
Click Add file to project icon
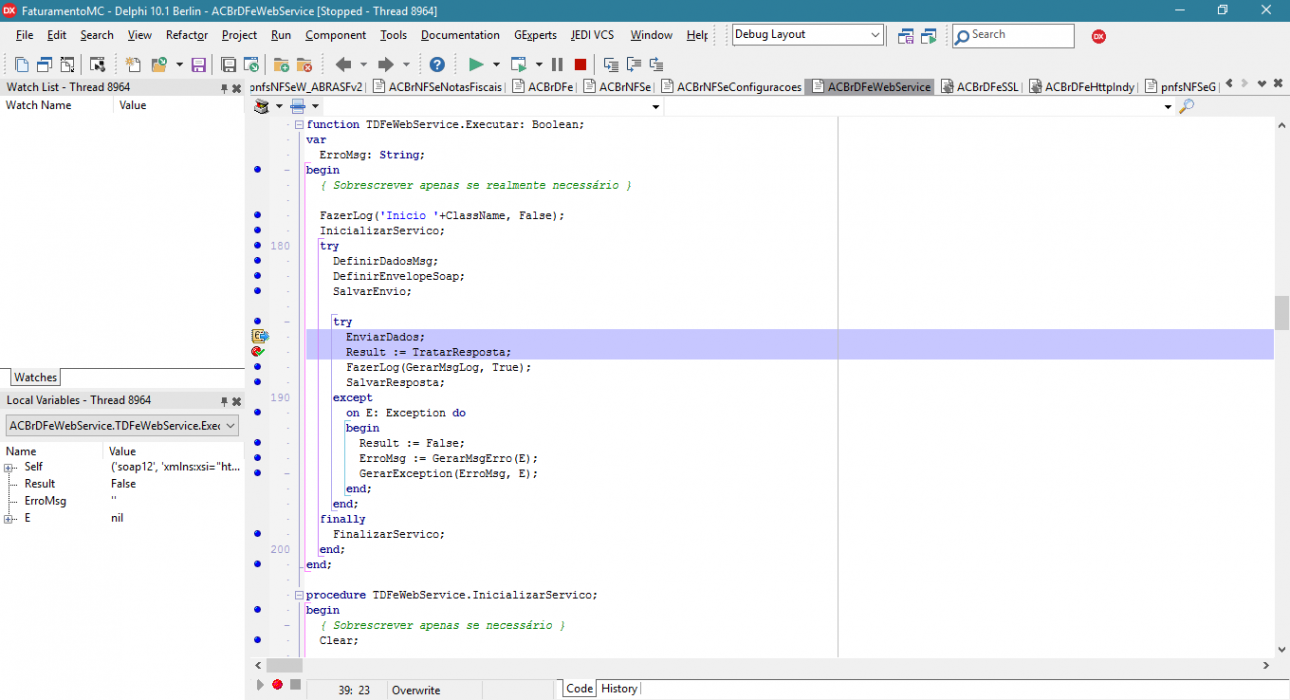pyautogui.click(x=281, y=64)
